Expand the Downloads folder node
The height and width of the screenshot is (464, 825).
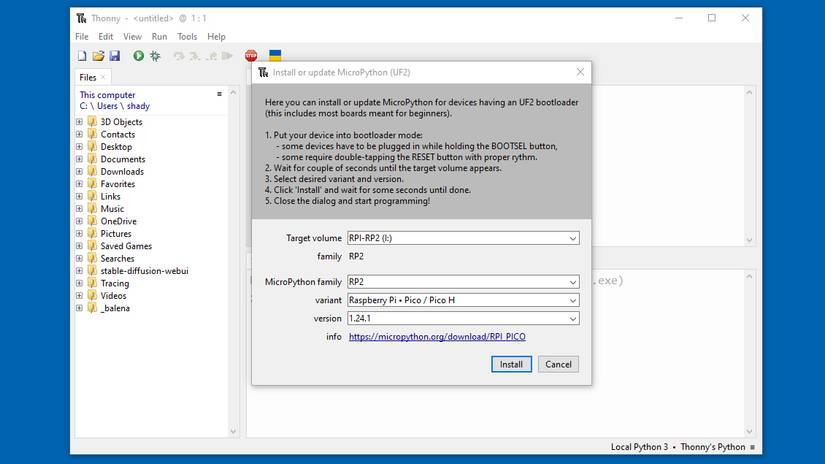tap(79, 172)
